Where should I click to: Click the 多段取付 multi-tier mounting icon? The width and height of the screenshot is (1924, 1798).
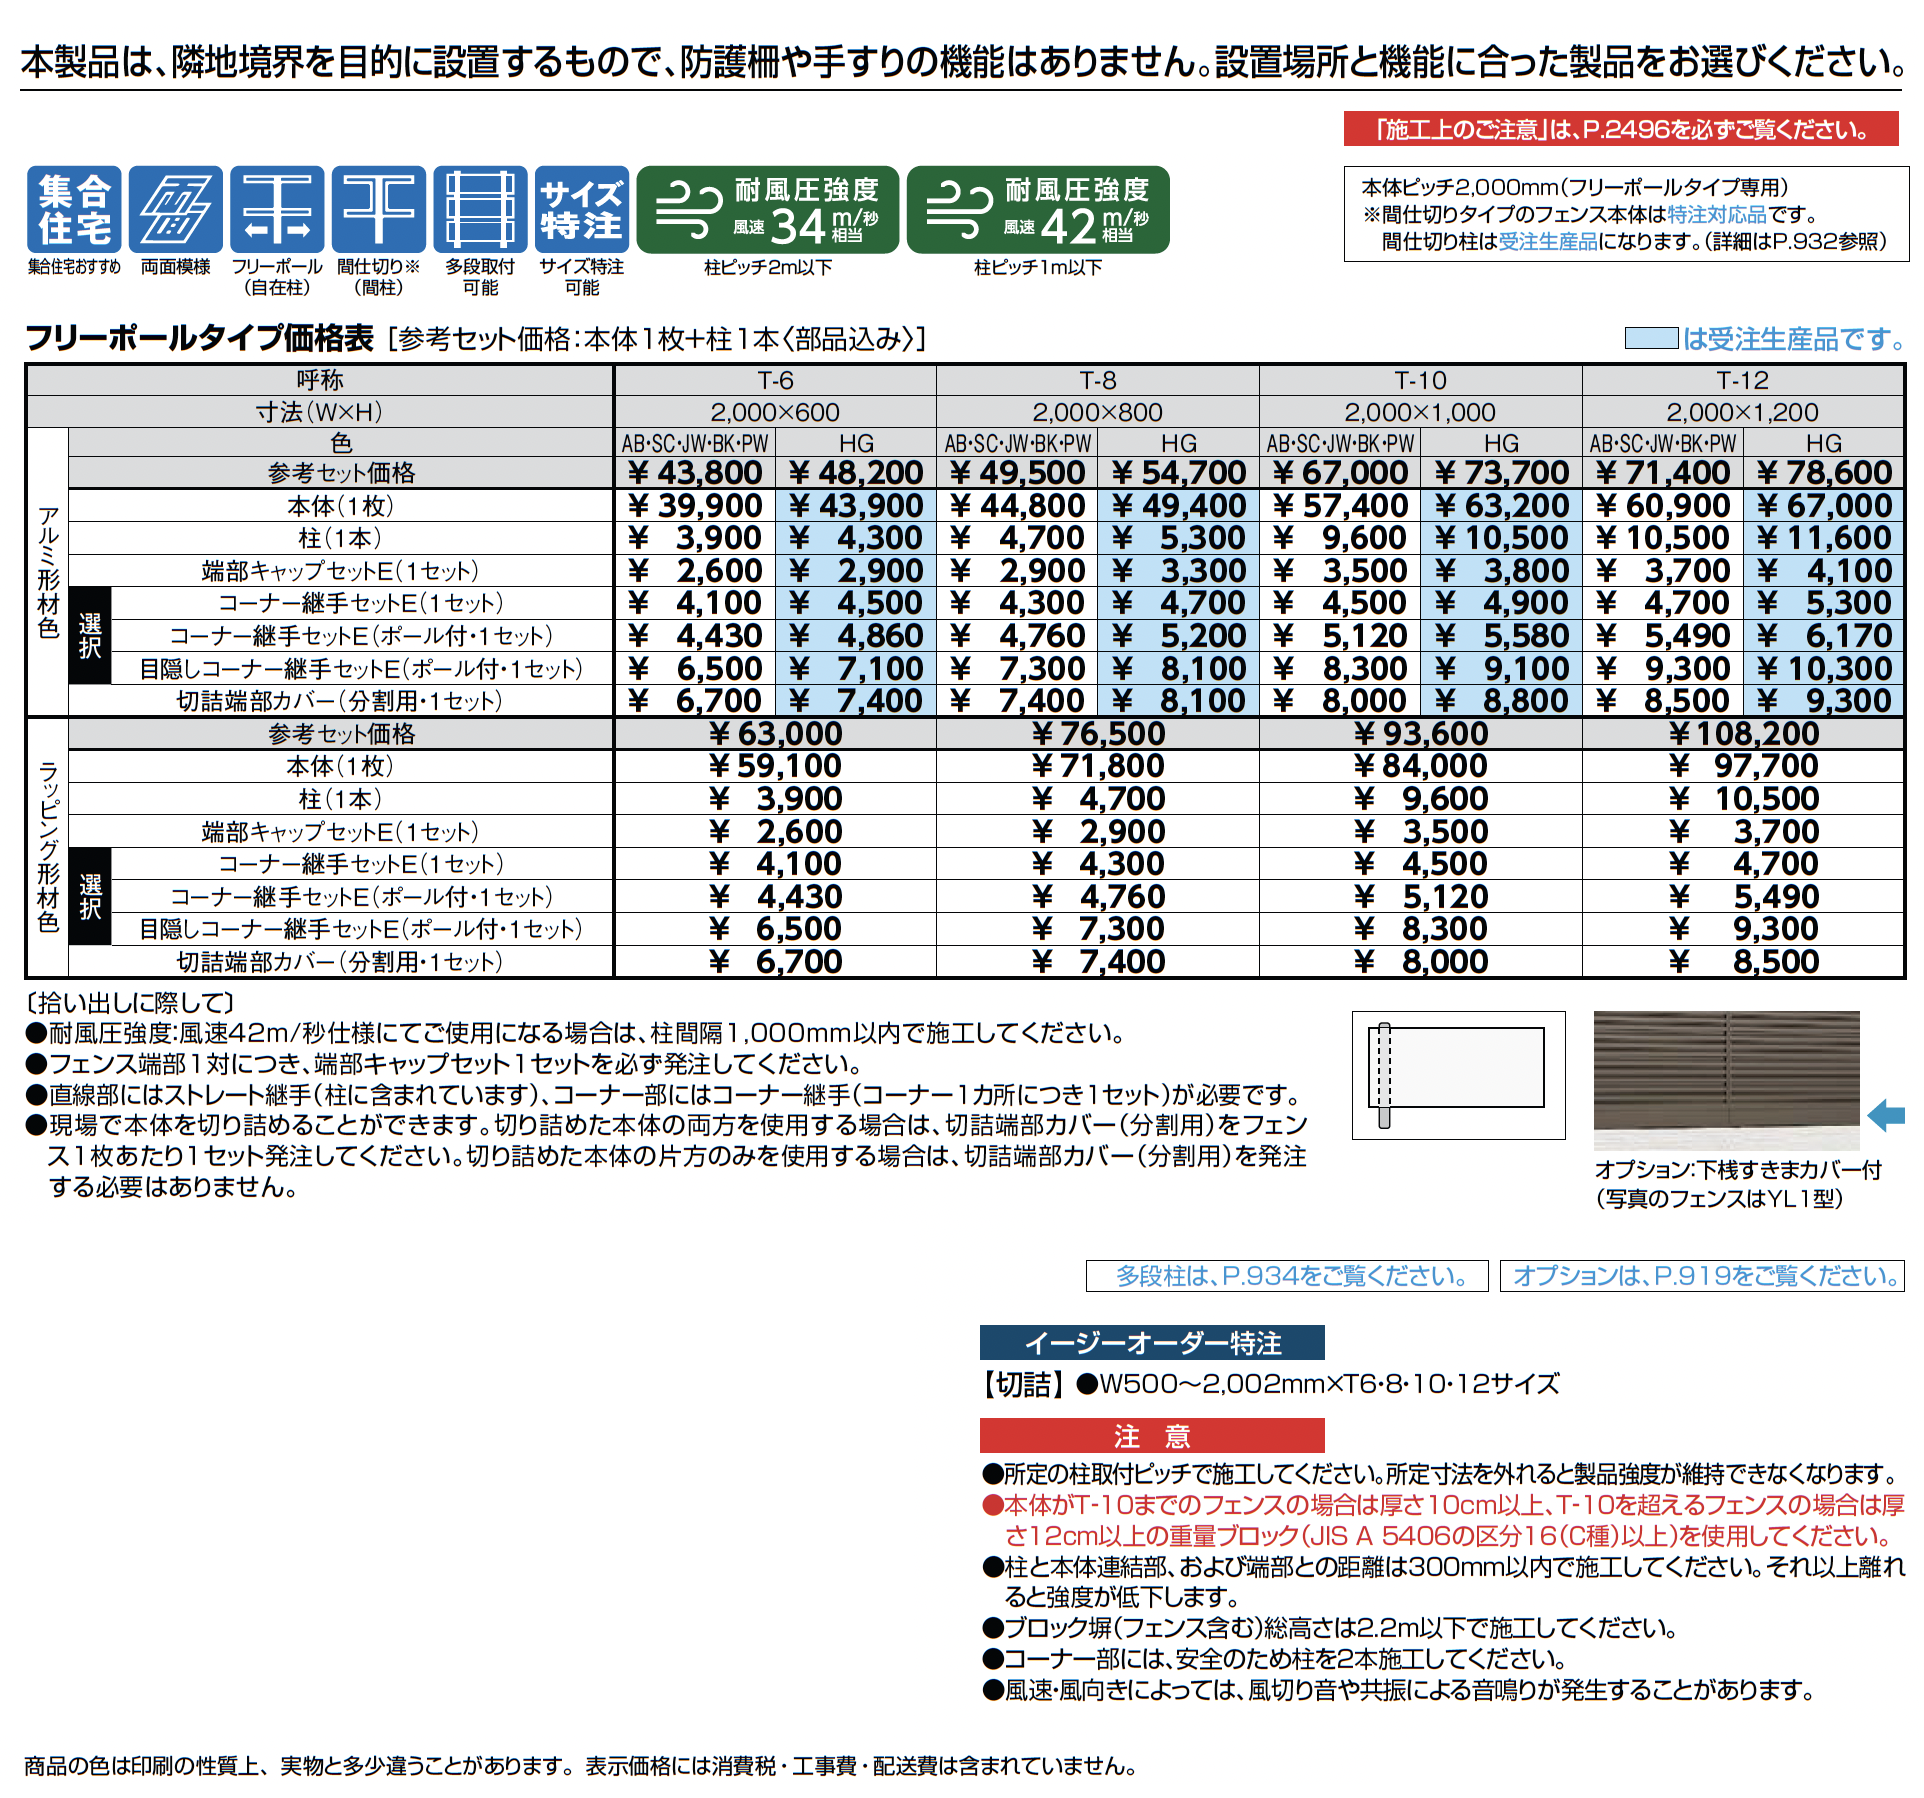pos(480,209)
